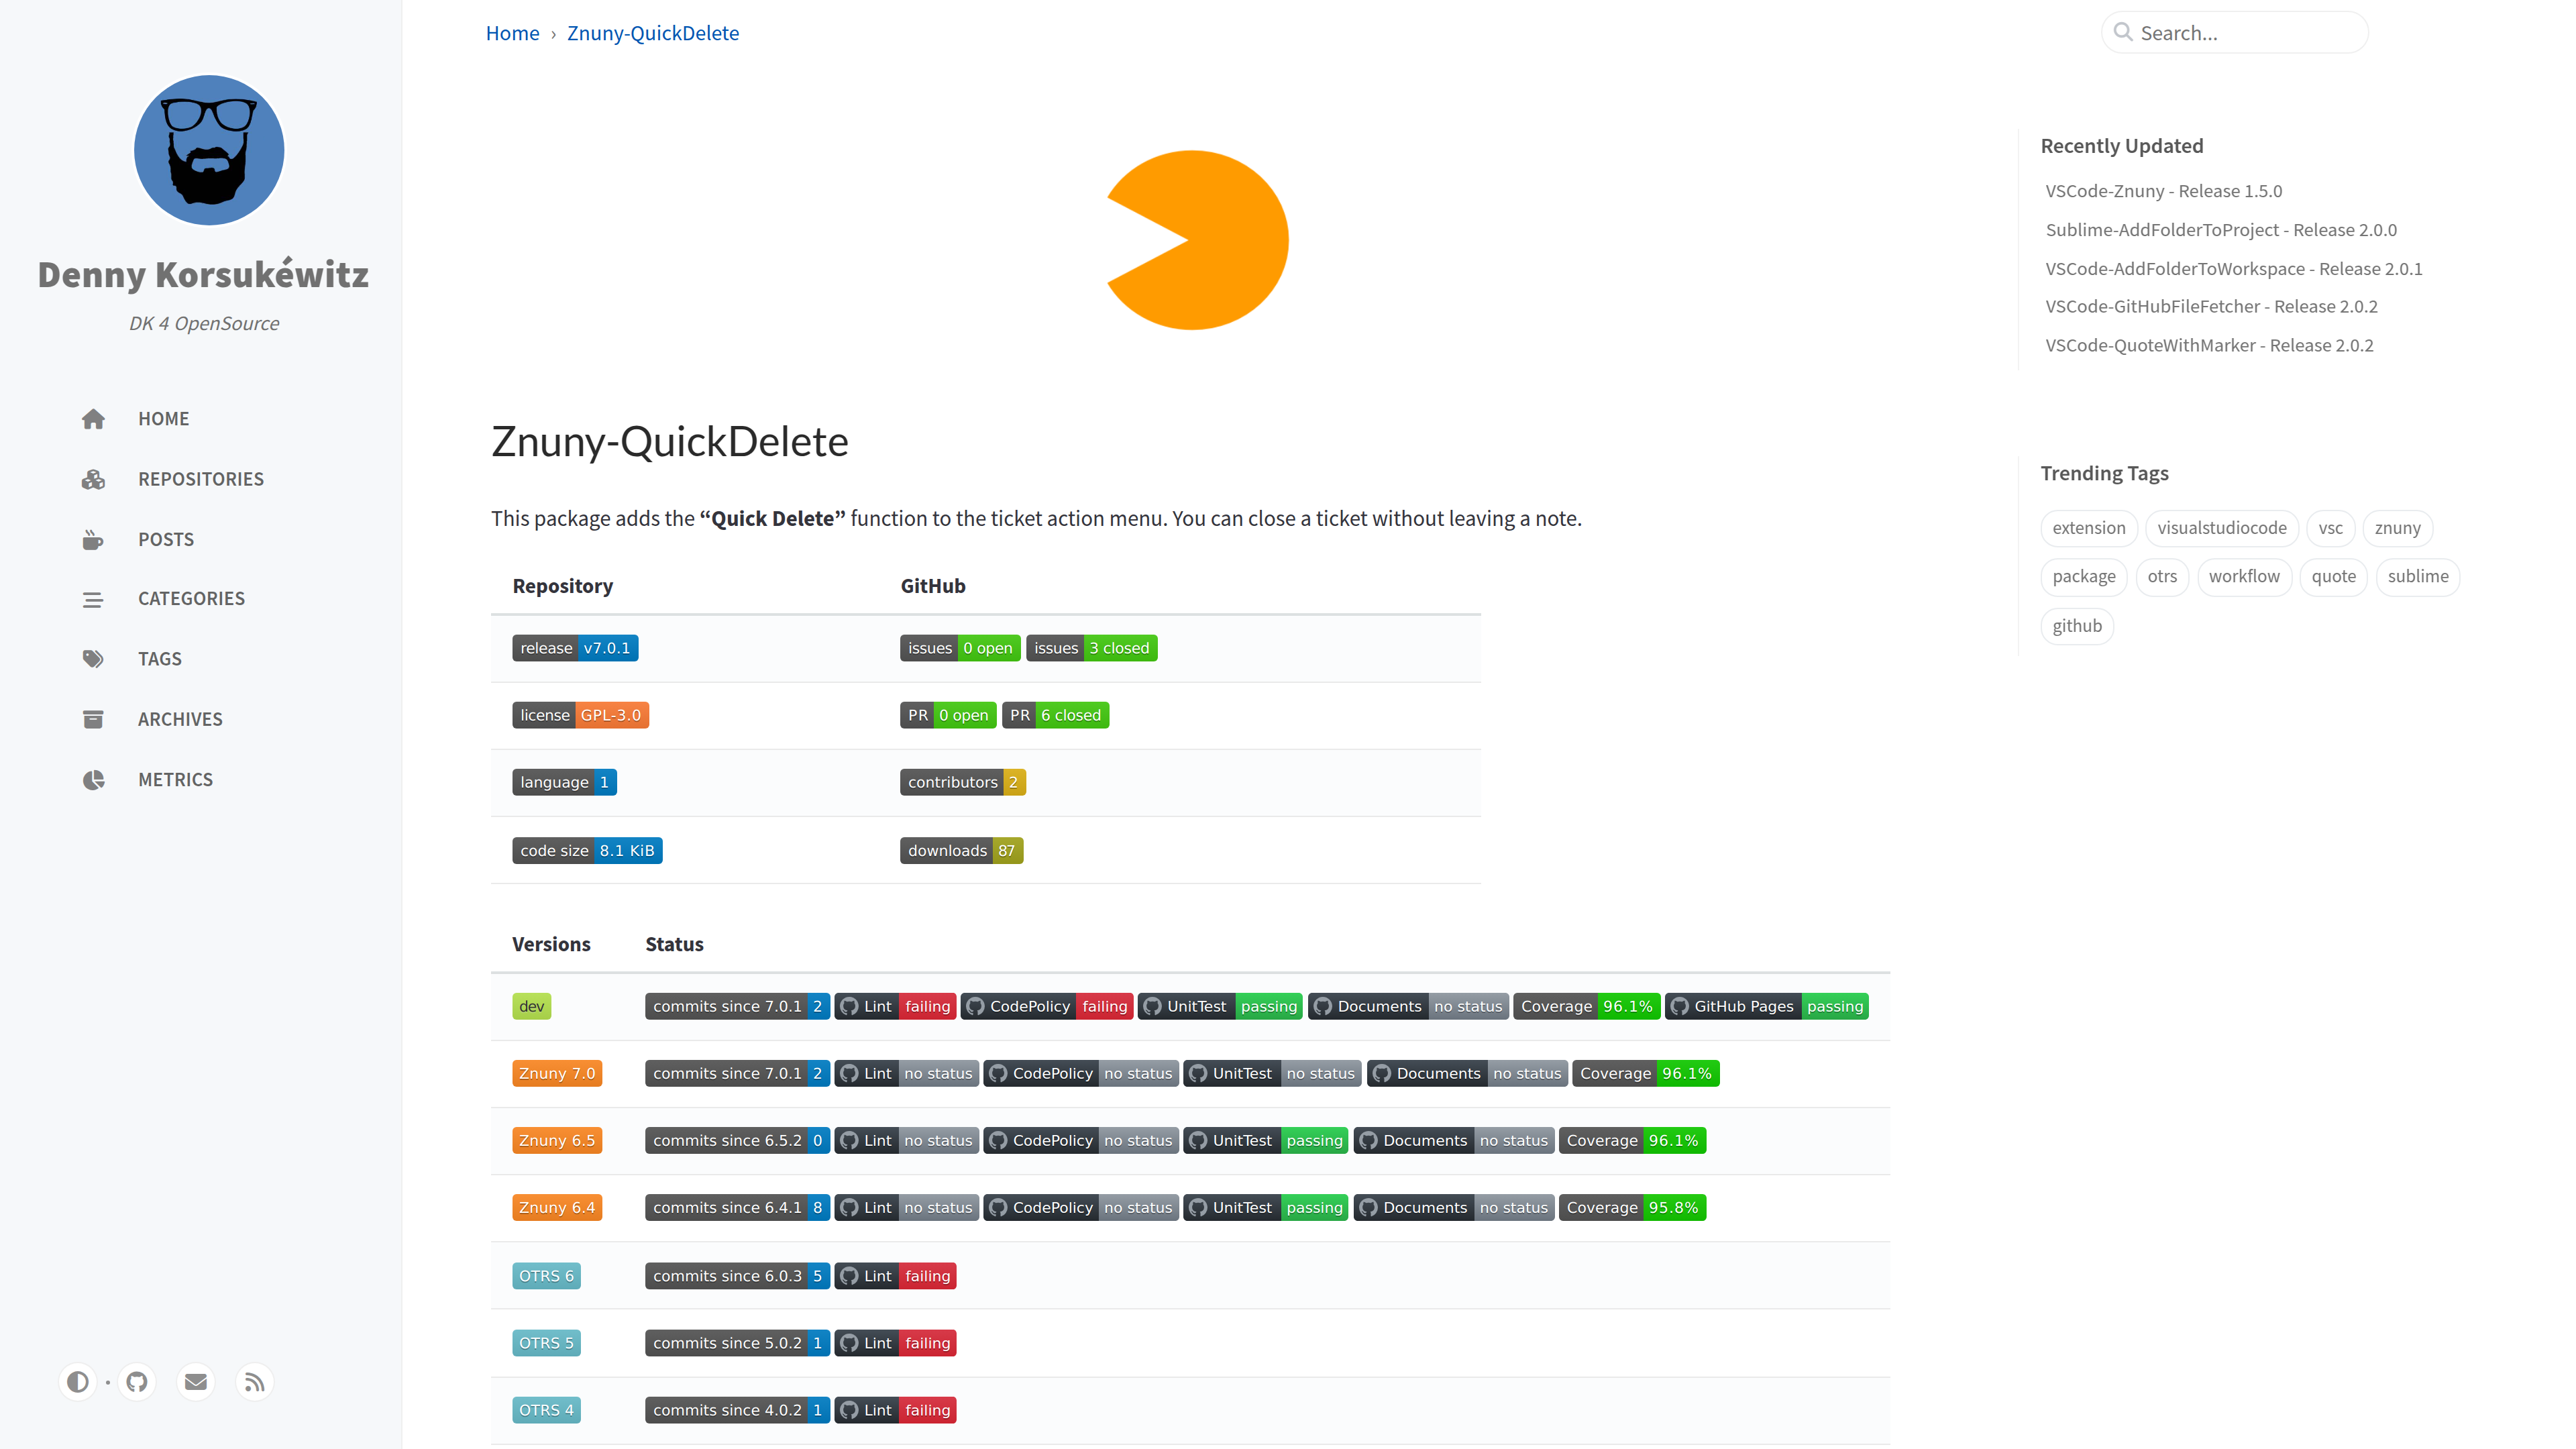The height and width of the screenshot is (1449, 2576).
Task: Open TAGS in the sidebar menu
Action: click(x=160, y=659)
